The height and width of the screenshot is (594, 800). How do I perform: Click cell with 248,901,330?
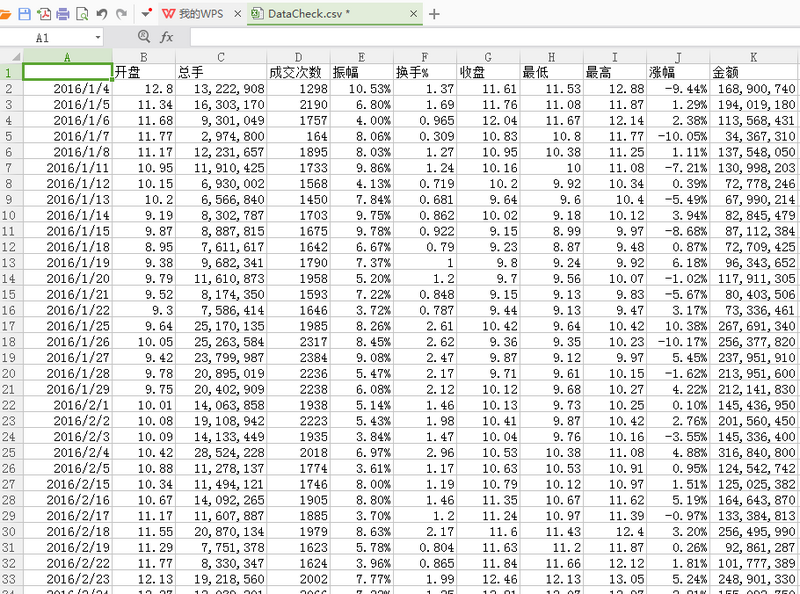pos(755,579)
